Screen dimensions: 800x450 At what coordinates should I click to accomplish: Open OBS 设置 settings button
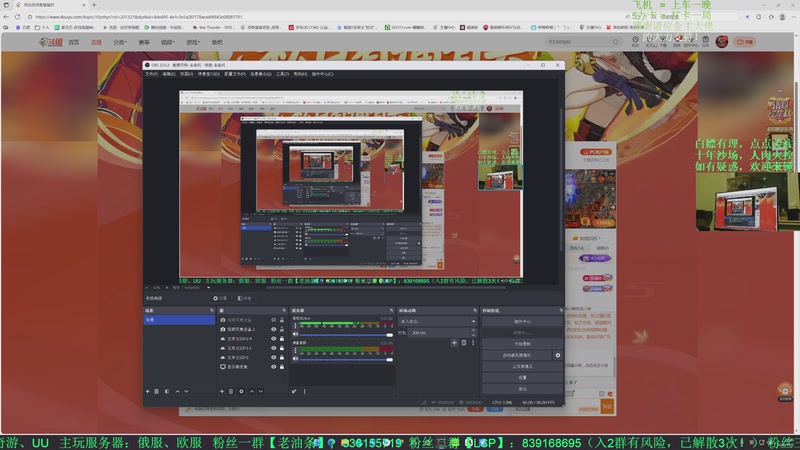click(522, 378)
